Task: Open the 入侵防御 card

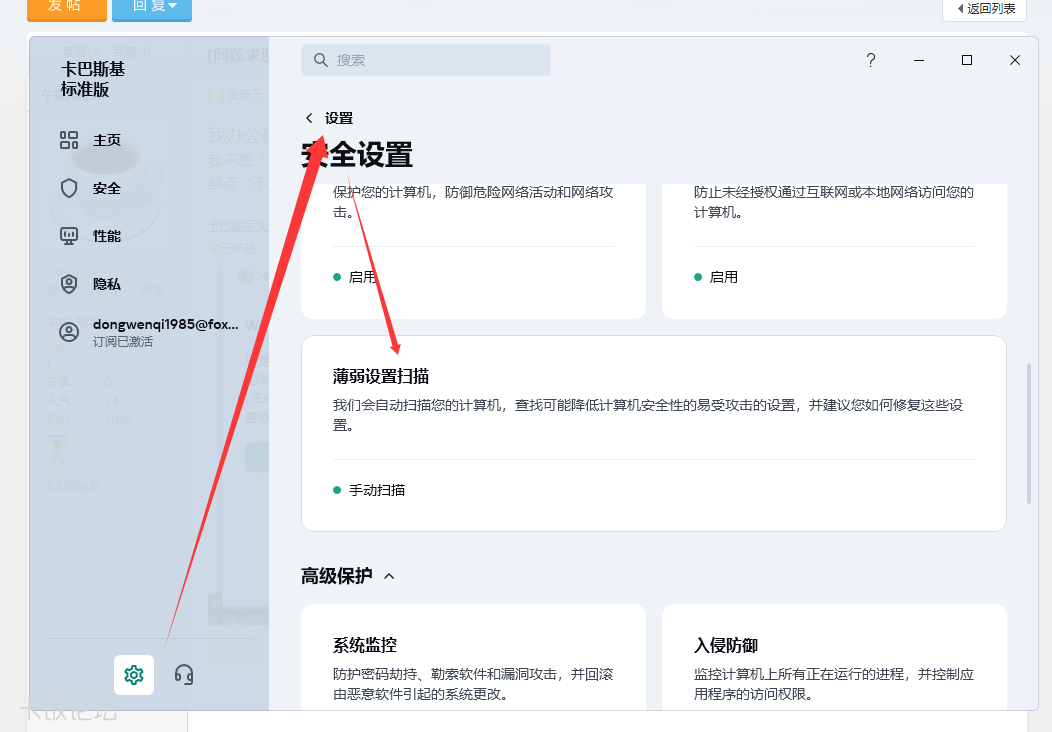Action: pyautogui.click(x=834, y=658)
